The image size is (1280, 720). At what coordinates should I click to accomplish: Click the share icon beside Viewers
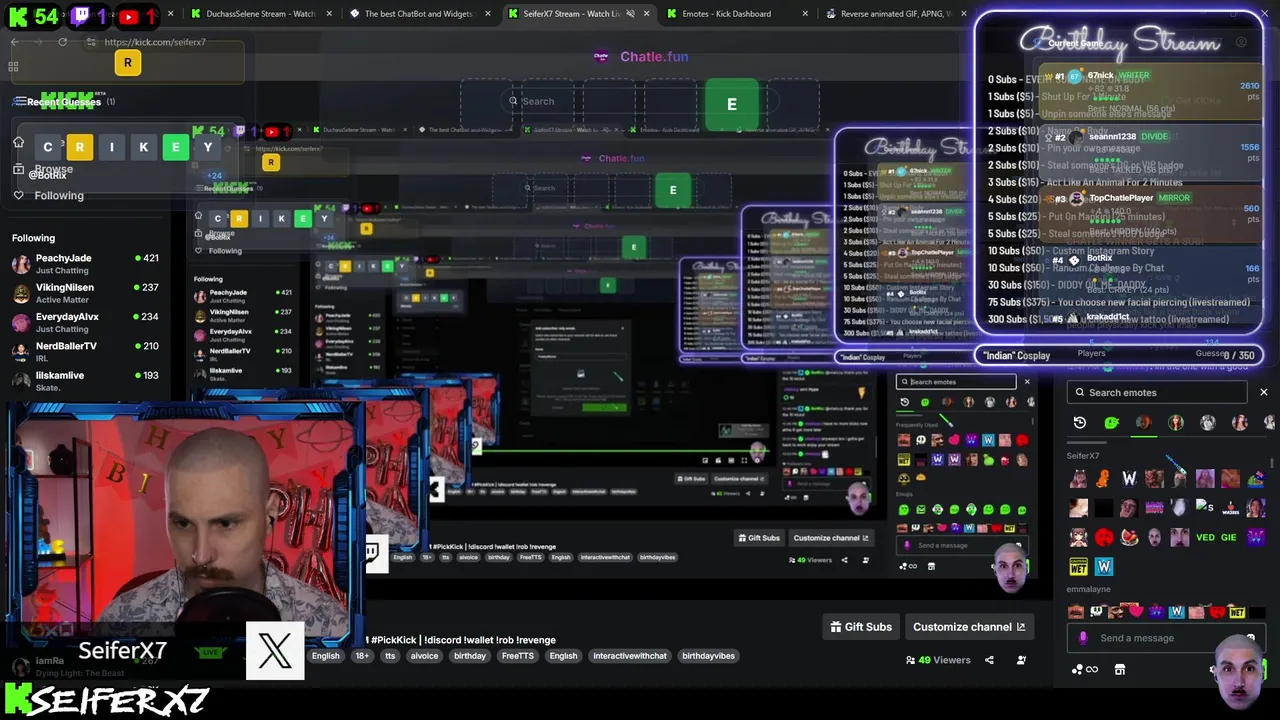click(x=989, y=660)
